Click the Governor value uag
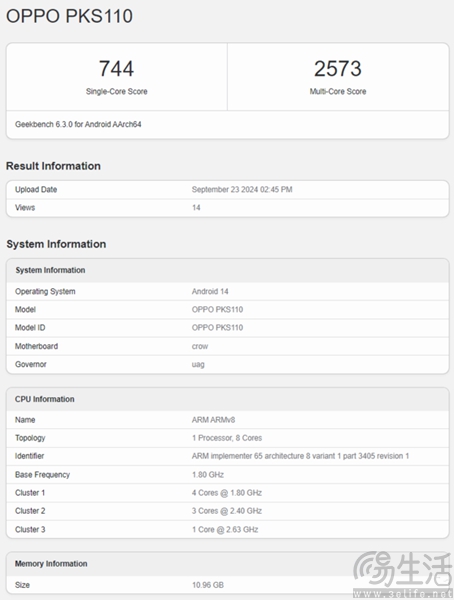Viewport: 454px width, 600px height. [x=198, y=365]
